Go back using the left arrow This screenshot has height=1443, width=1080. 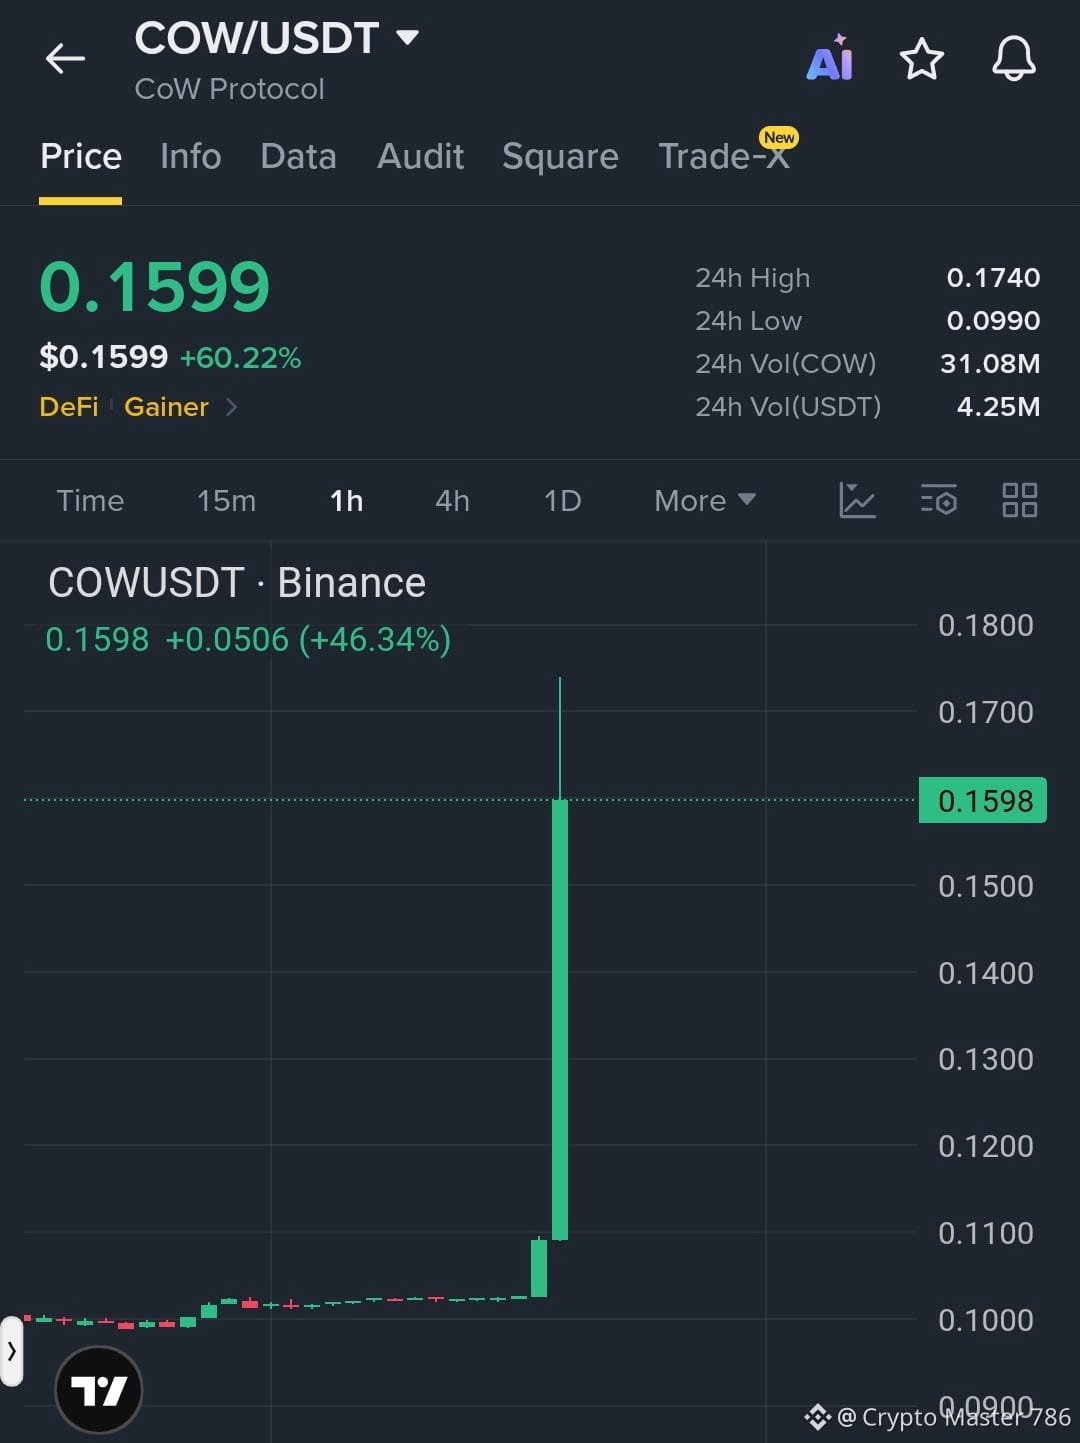(65, 59)
